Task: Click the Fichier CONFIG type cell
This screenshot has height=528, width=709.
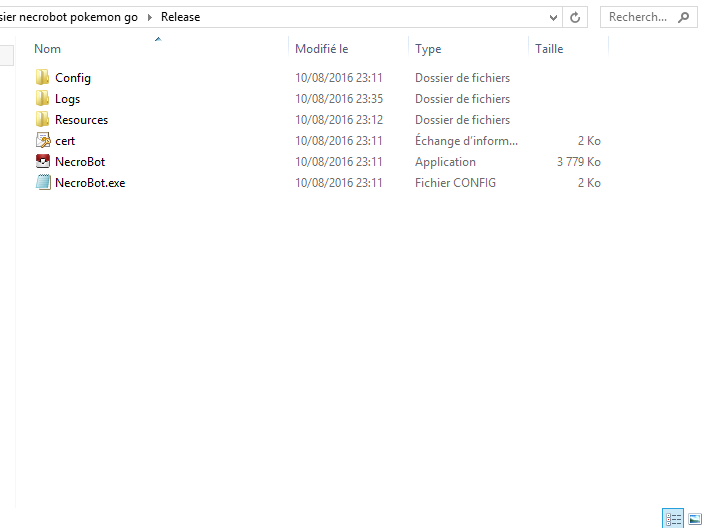Action: pyautogui.click(x=455, y=183)
